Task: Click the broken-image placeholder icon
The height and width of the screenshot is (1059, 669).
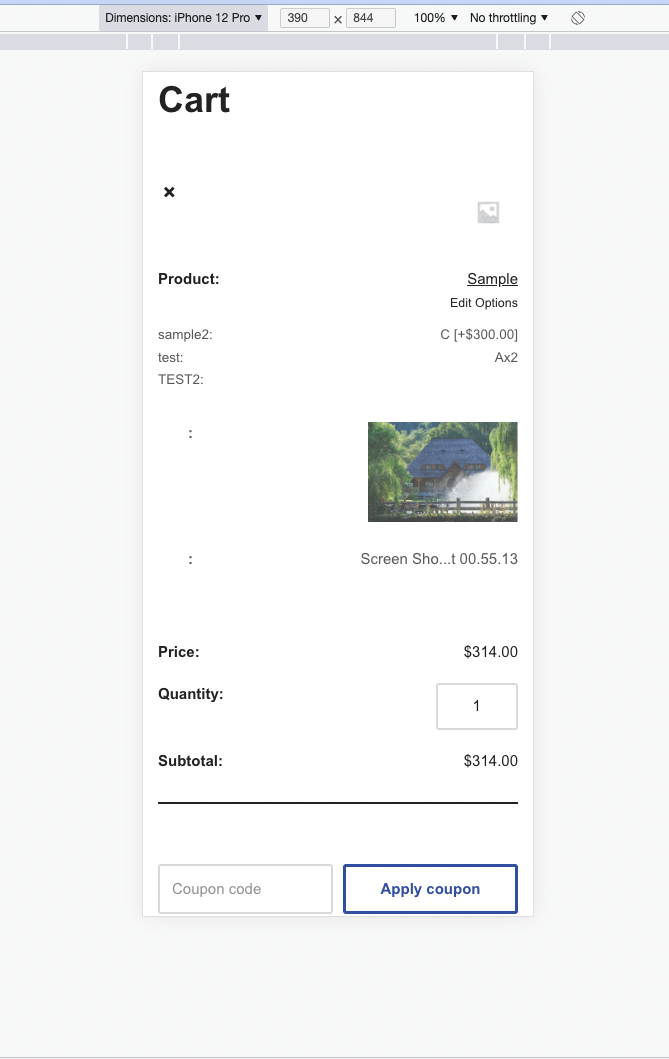Action: click(487, 212)
